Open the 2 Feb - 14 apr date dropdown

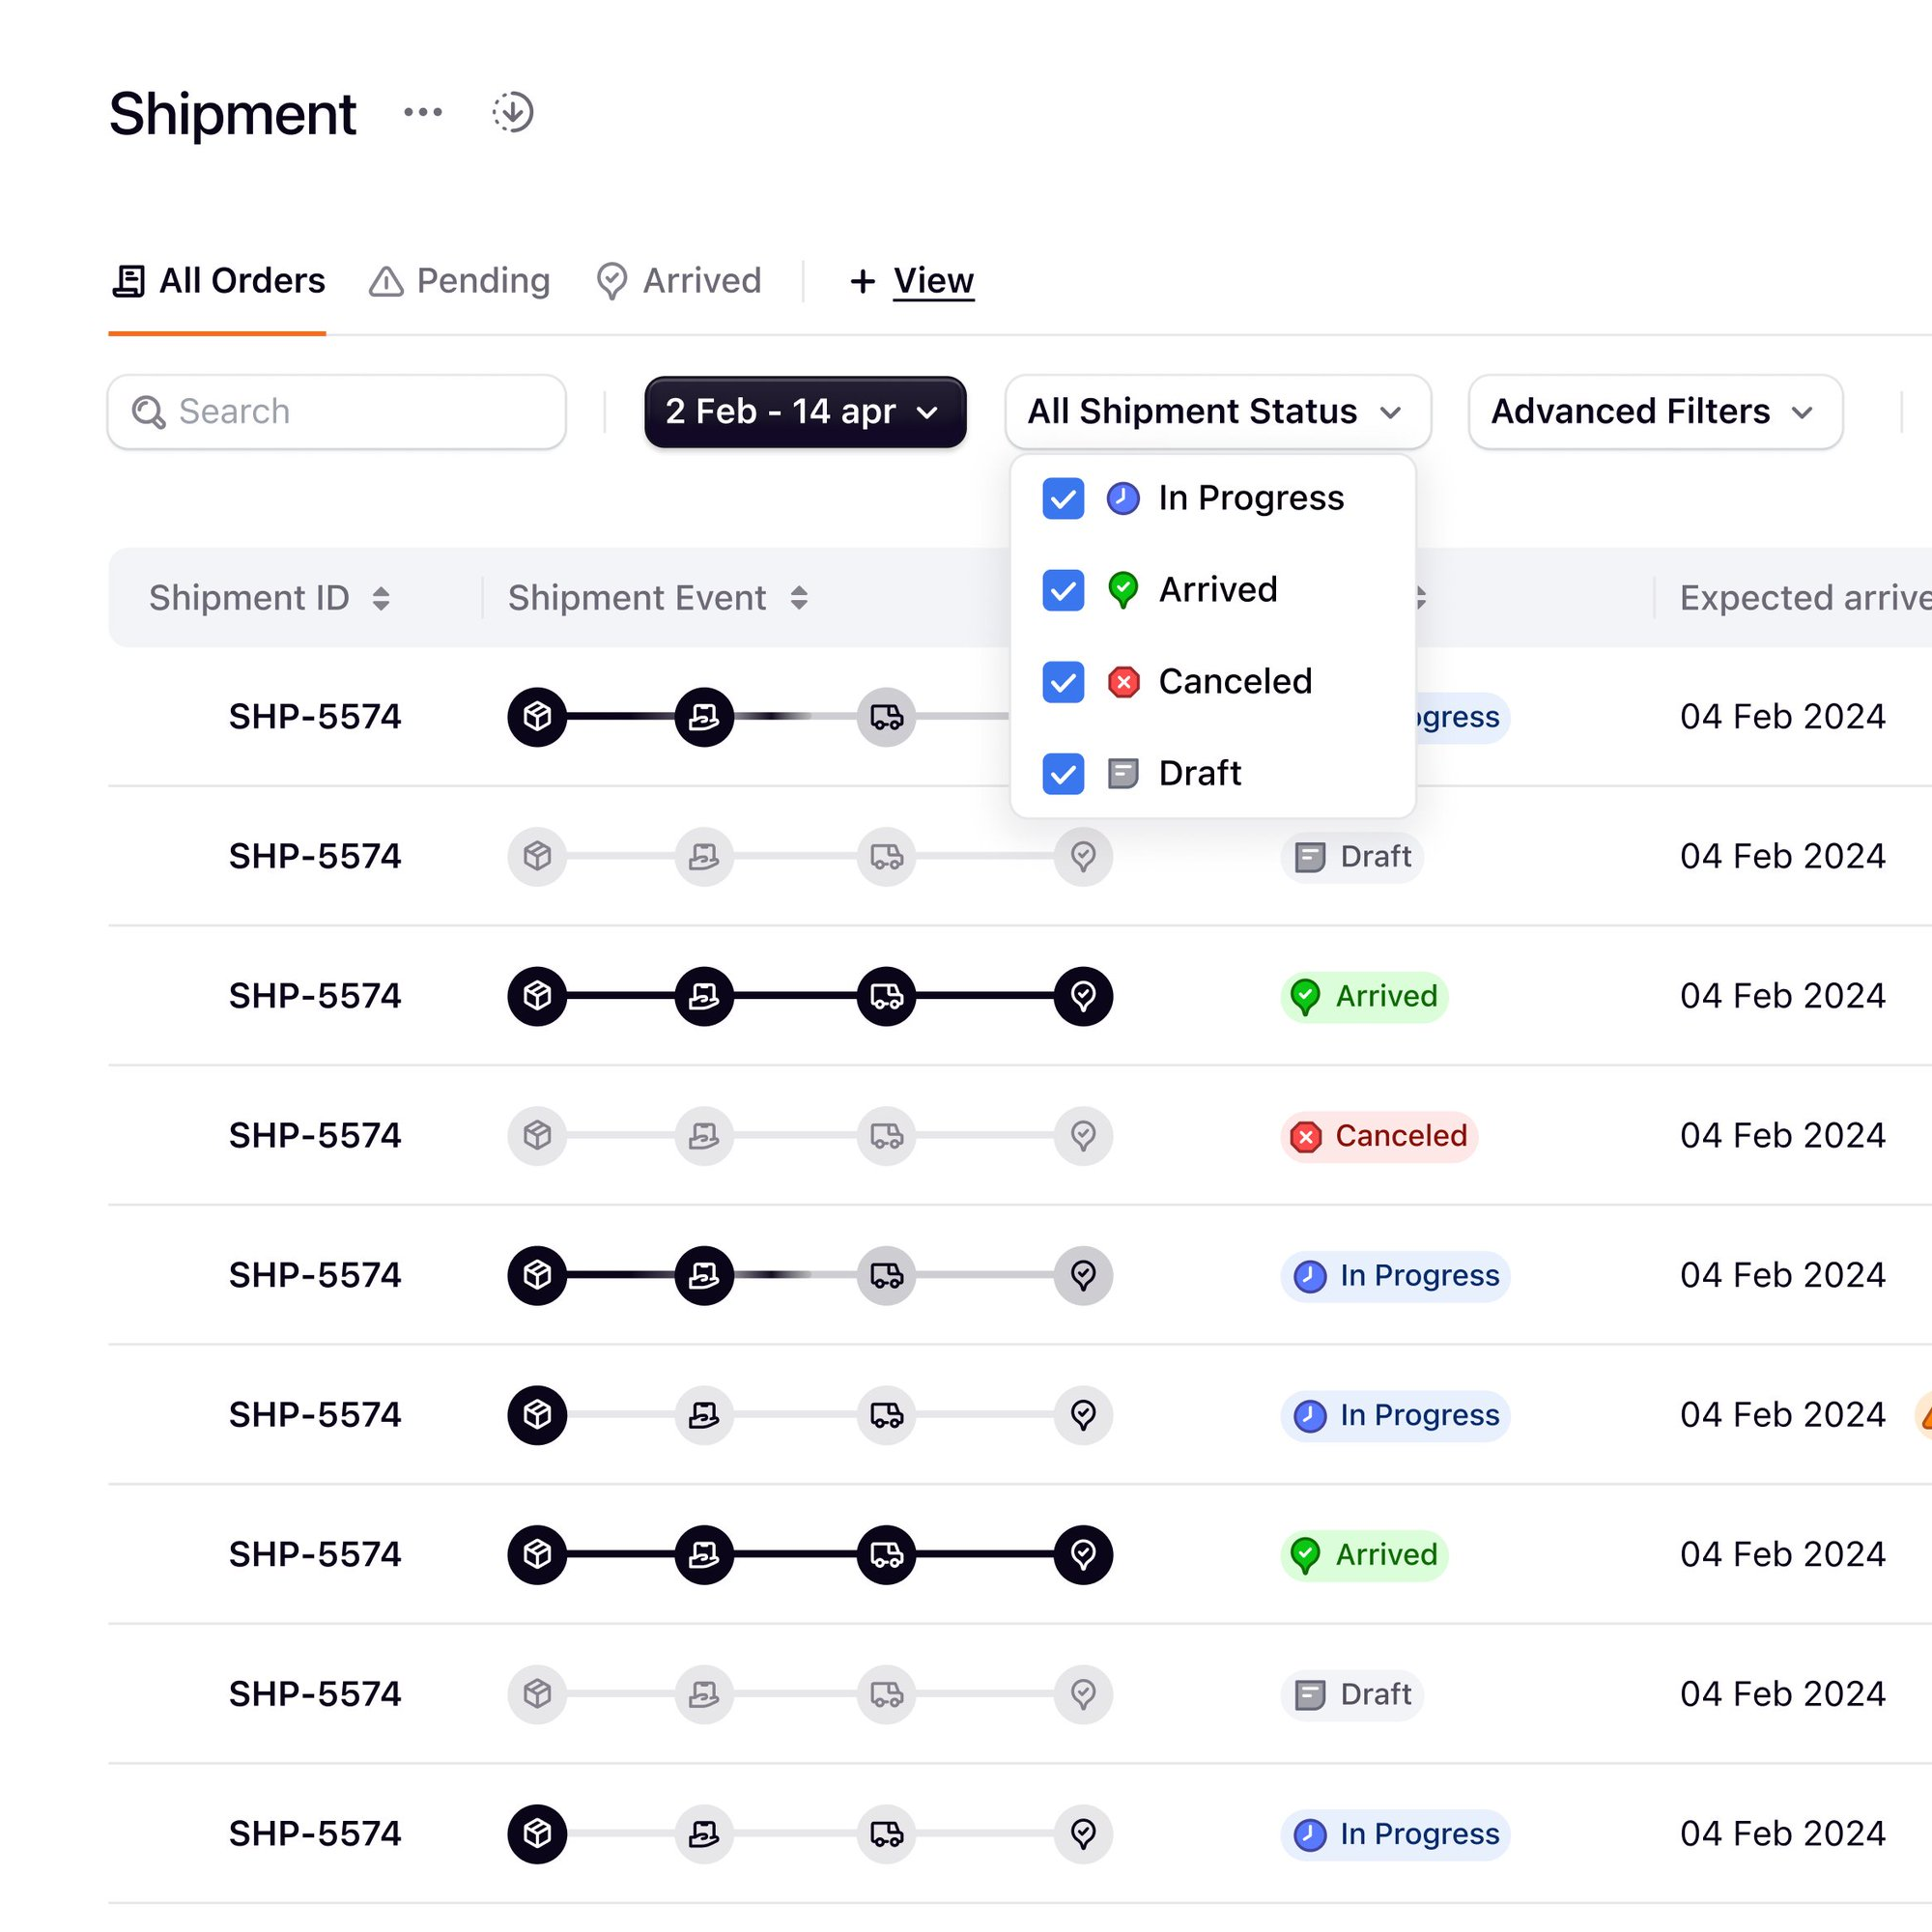coord(805,412)
